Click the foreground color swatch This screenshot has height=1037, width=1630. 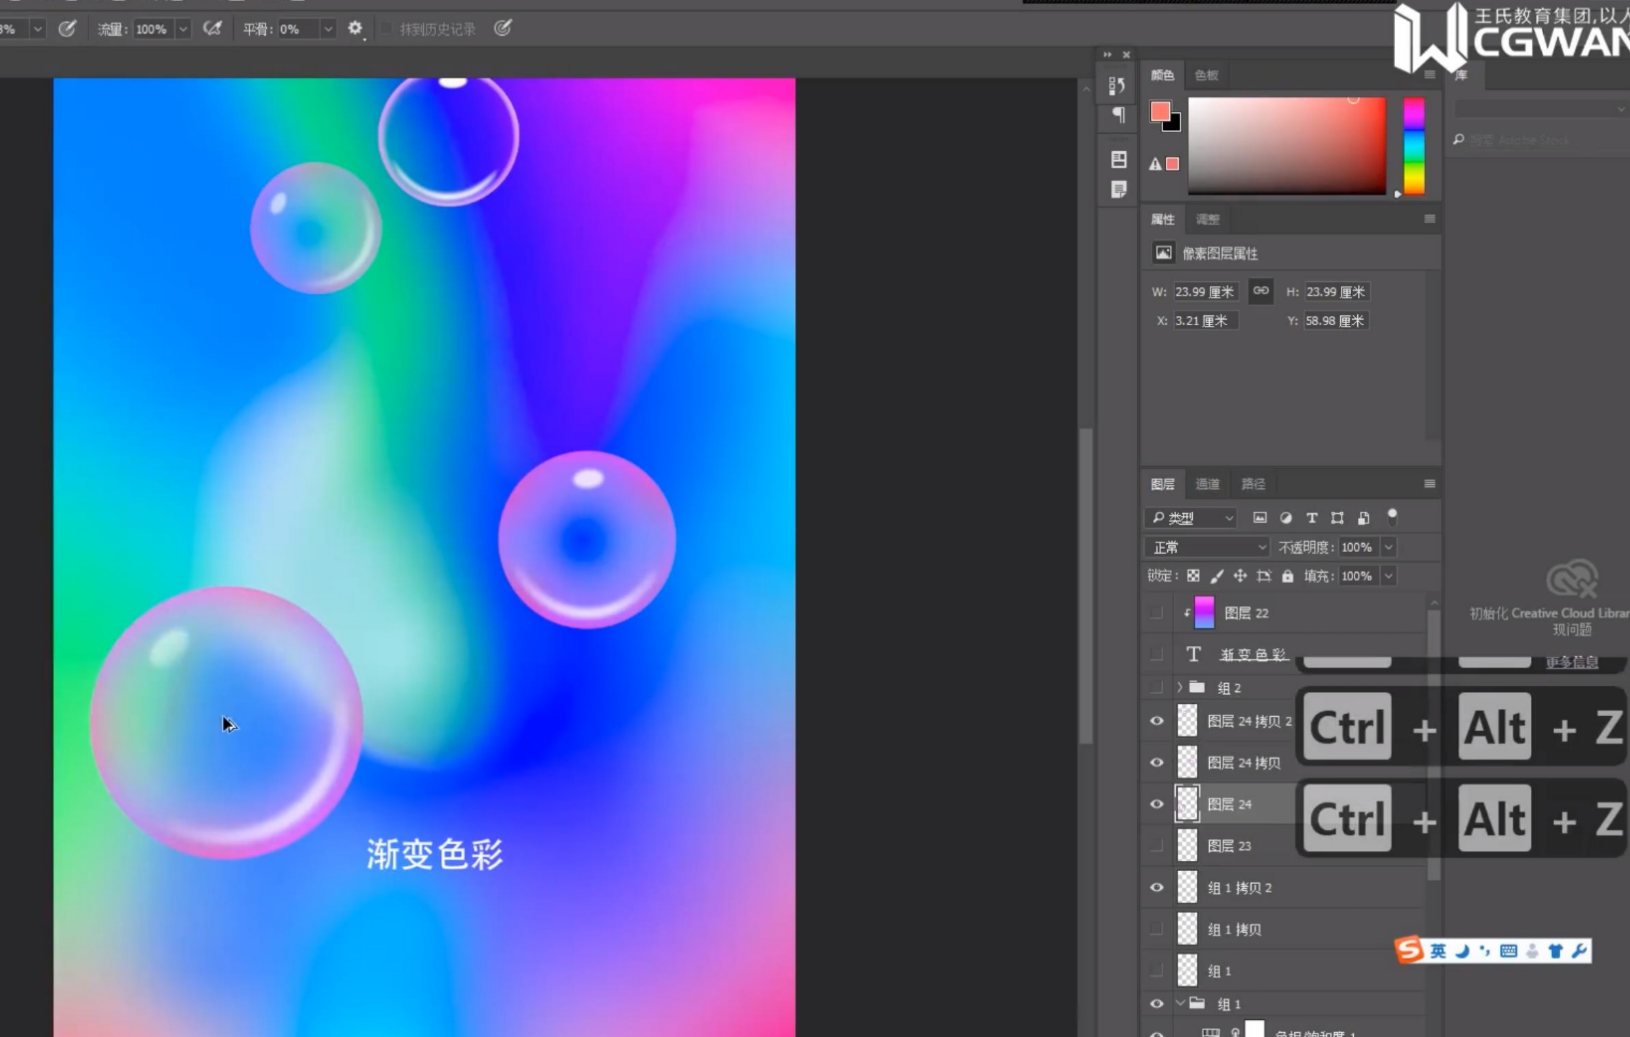(x=1160, y=112)
